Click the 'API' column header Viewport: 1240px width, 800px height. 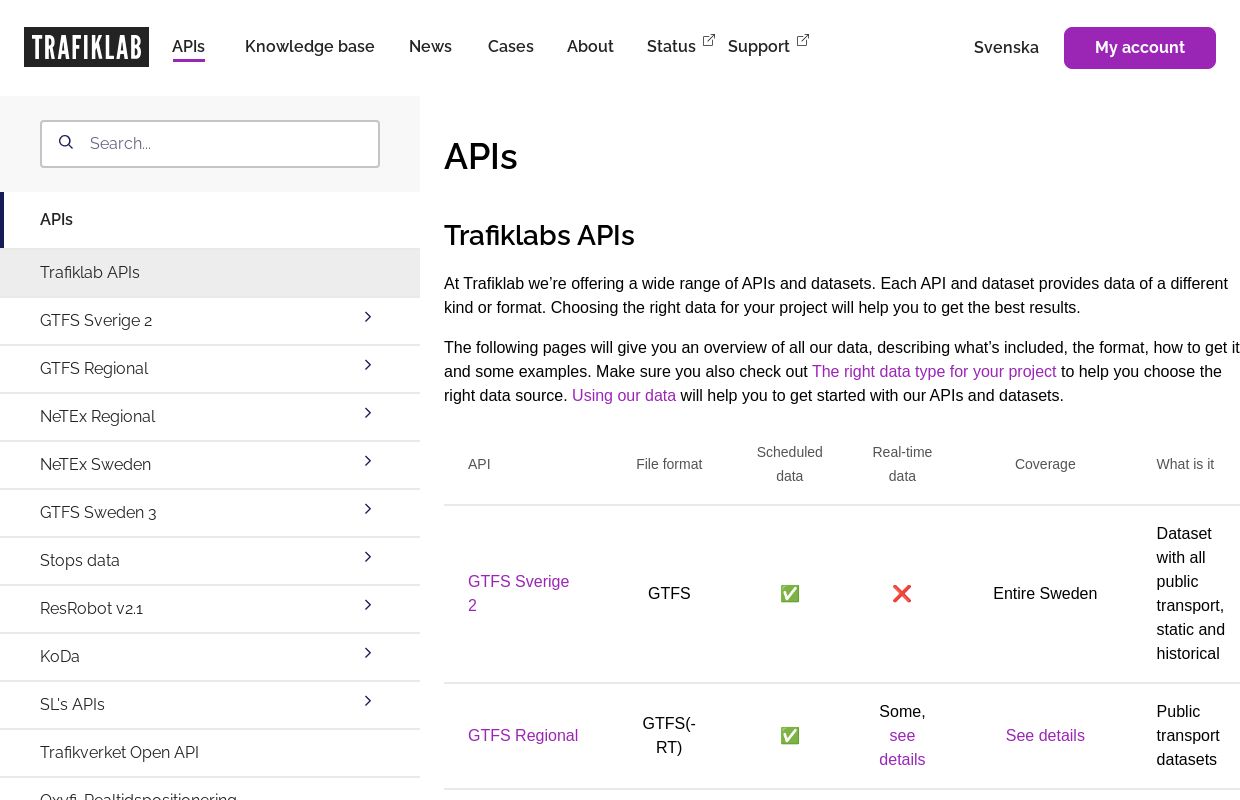(479, 464)
